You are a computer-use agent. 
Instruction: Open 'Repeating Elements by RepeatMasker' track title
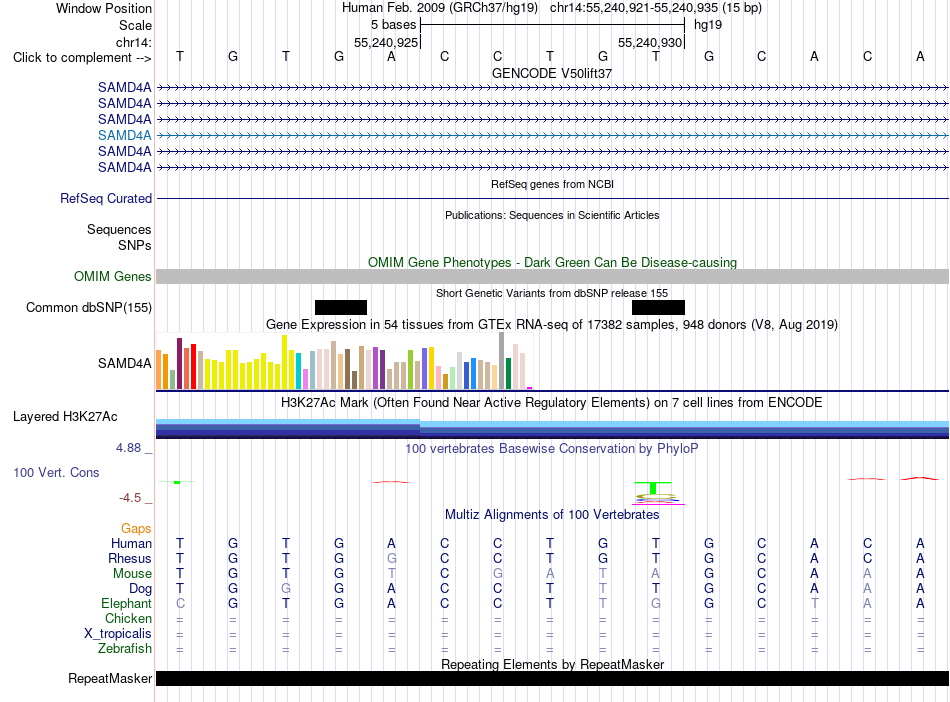tap(552, 664)
